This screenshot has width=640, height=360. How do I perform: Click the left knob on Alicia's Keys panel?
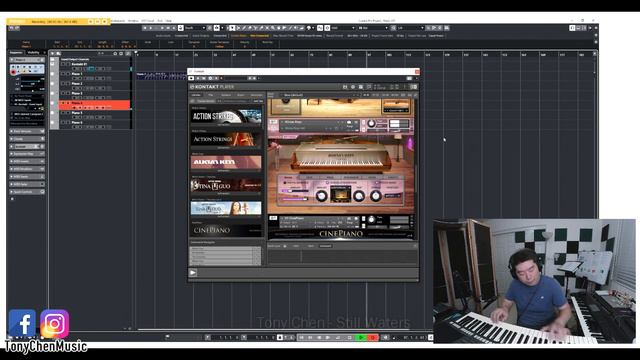pos(322,196)
